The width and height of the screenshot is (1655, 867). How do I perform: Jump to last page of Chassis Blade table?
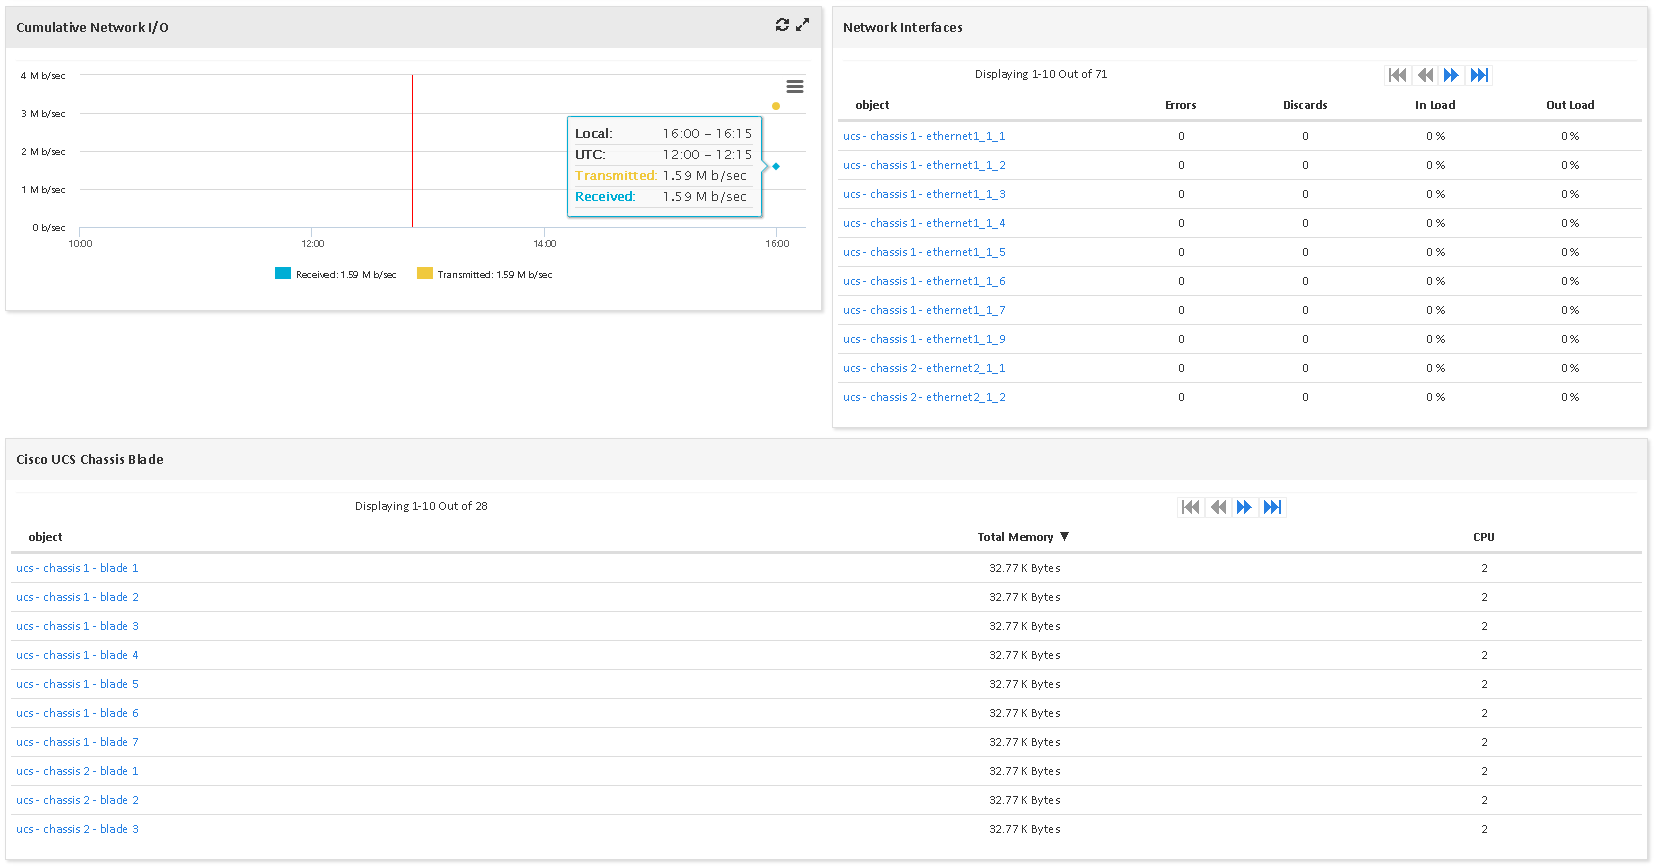[x=1272, y=507]
